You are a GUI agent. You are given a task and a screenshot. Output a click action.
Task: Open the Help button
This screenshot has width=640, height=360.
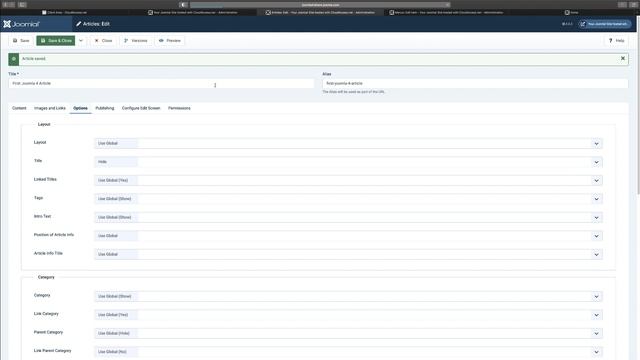(616, 40)
